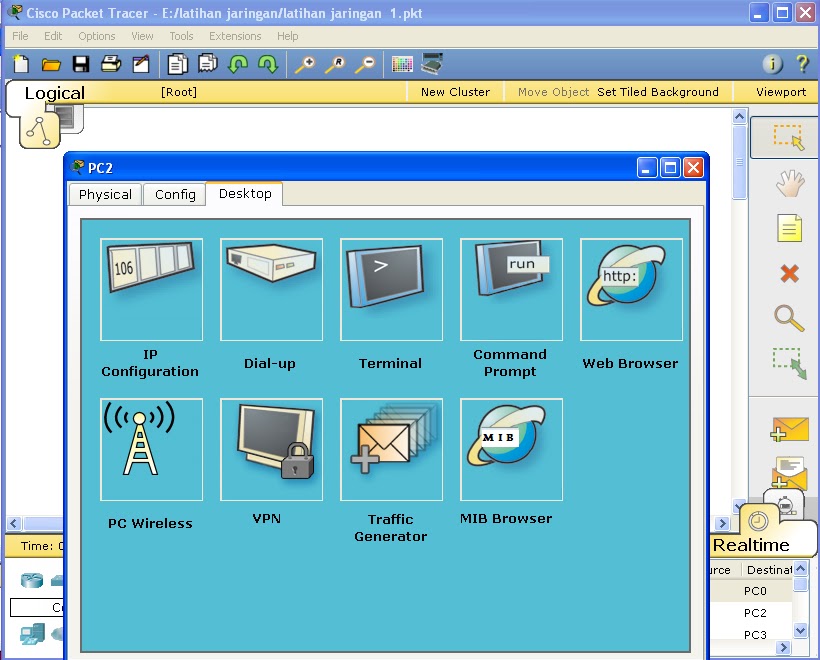Click the Viewport button
Image resolution: width=820 pixels, height=660 pixels.
781,92
